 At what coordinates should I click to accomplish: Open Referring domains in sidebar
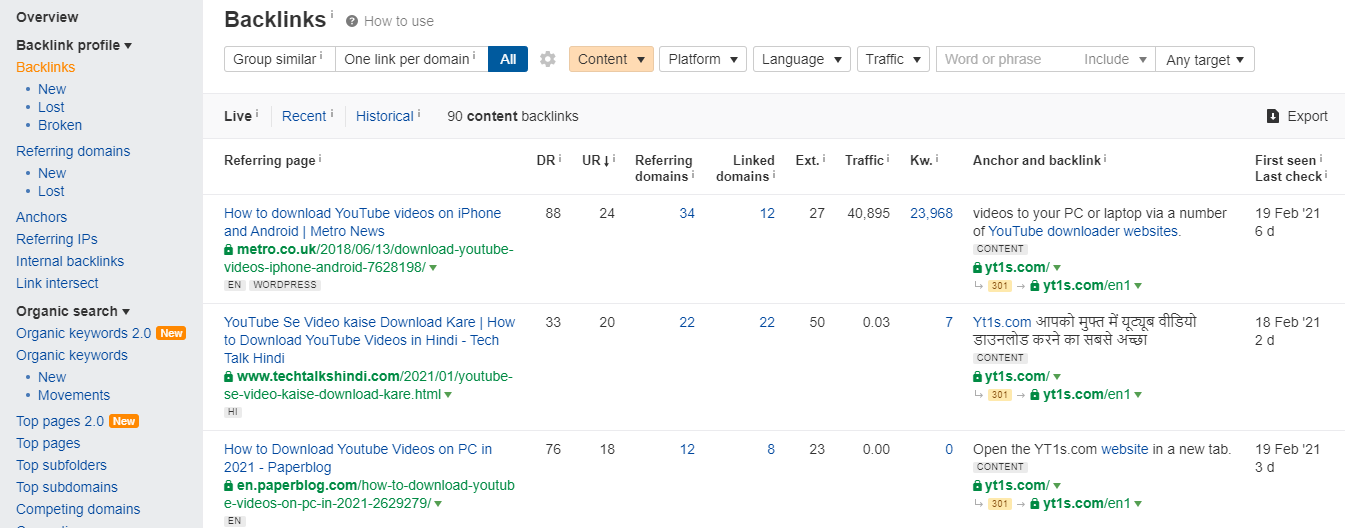pyautogui.click(x=73, y=151)
